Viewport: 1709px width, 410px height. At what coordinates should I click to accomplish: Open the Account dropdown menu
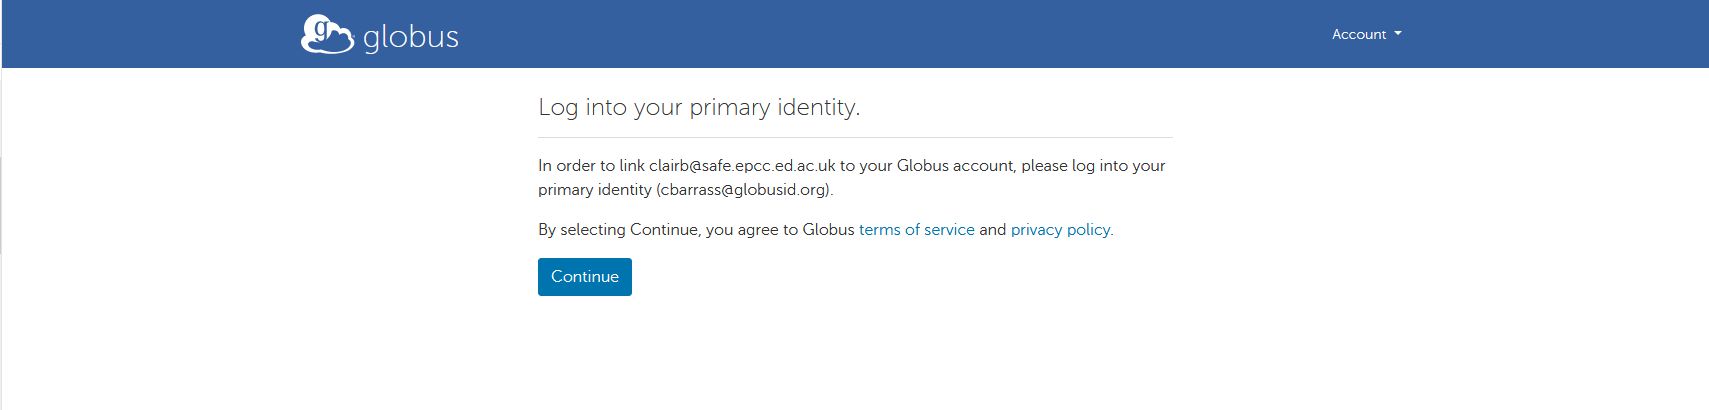click(x=1359, y=34)
